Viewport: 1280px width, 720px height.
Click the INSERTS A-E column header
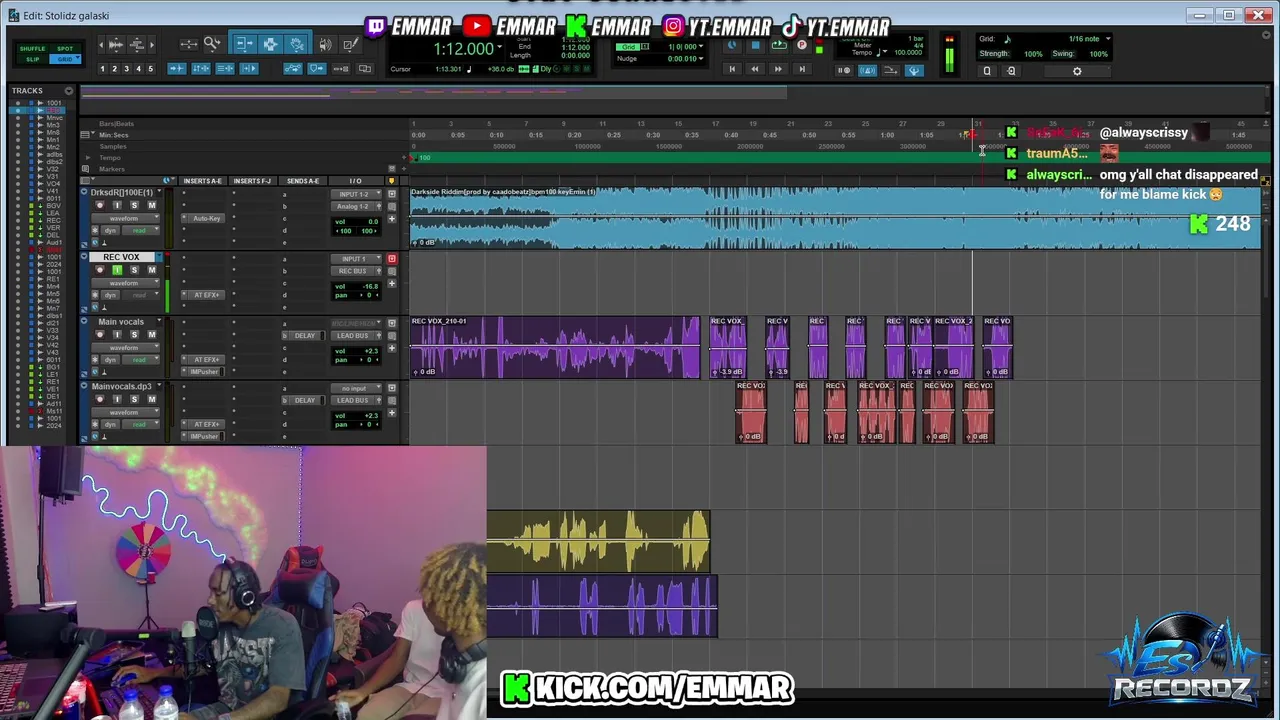pos(202,181)
